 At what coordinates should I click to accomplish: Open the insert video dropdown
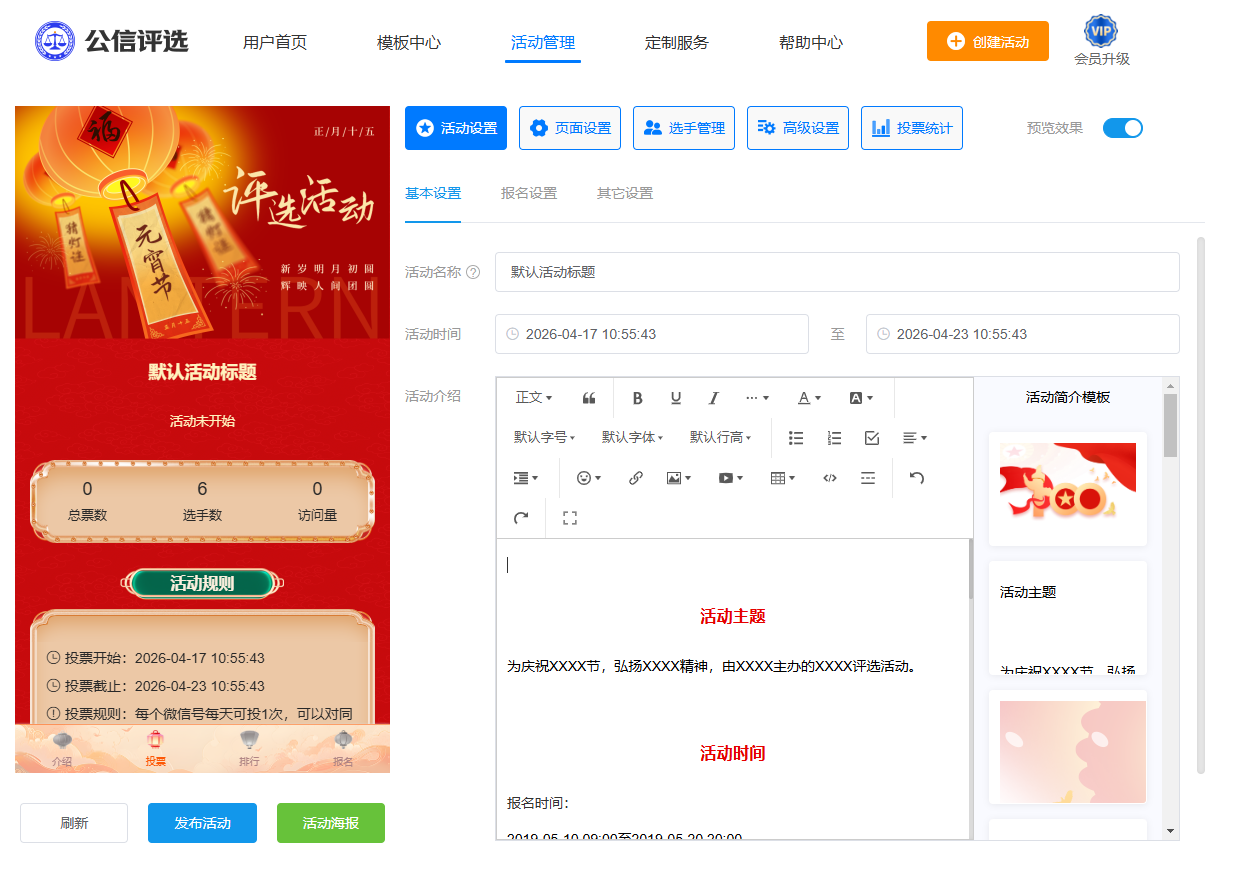(x=731, y=478)
